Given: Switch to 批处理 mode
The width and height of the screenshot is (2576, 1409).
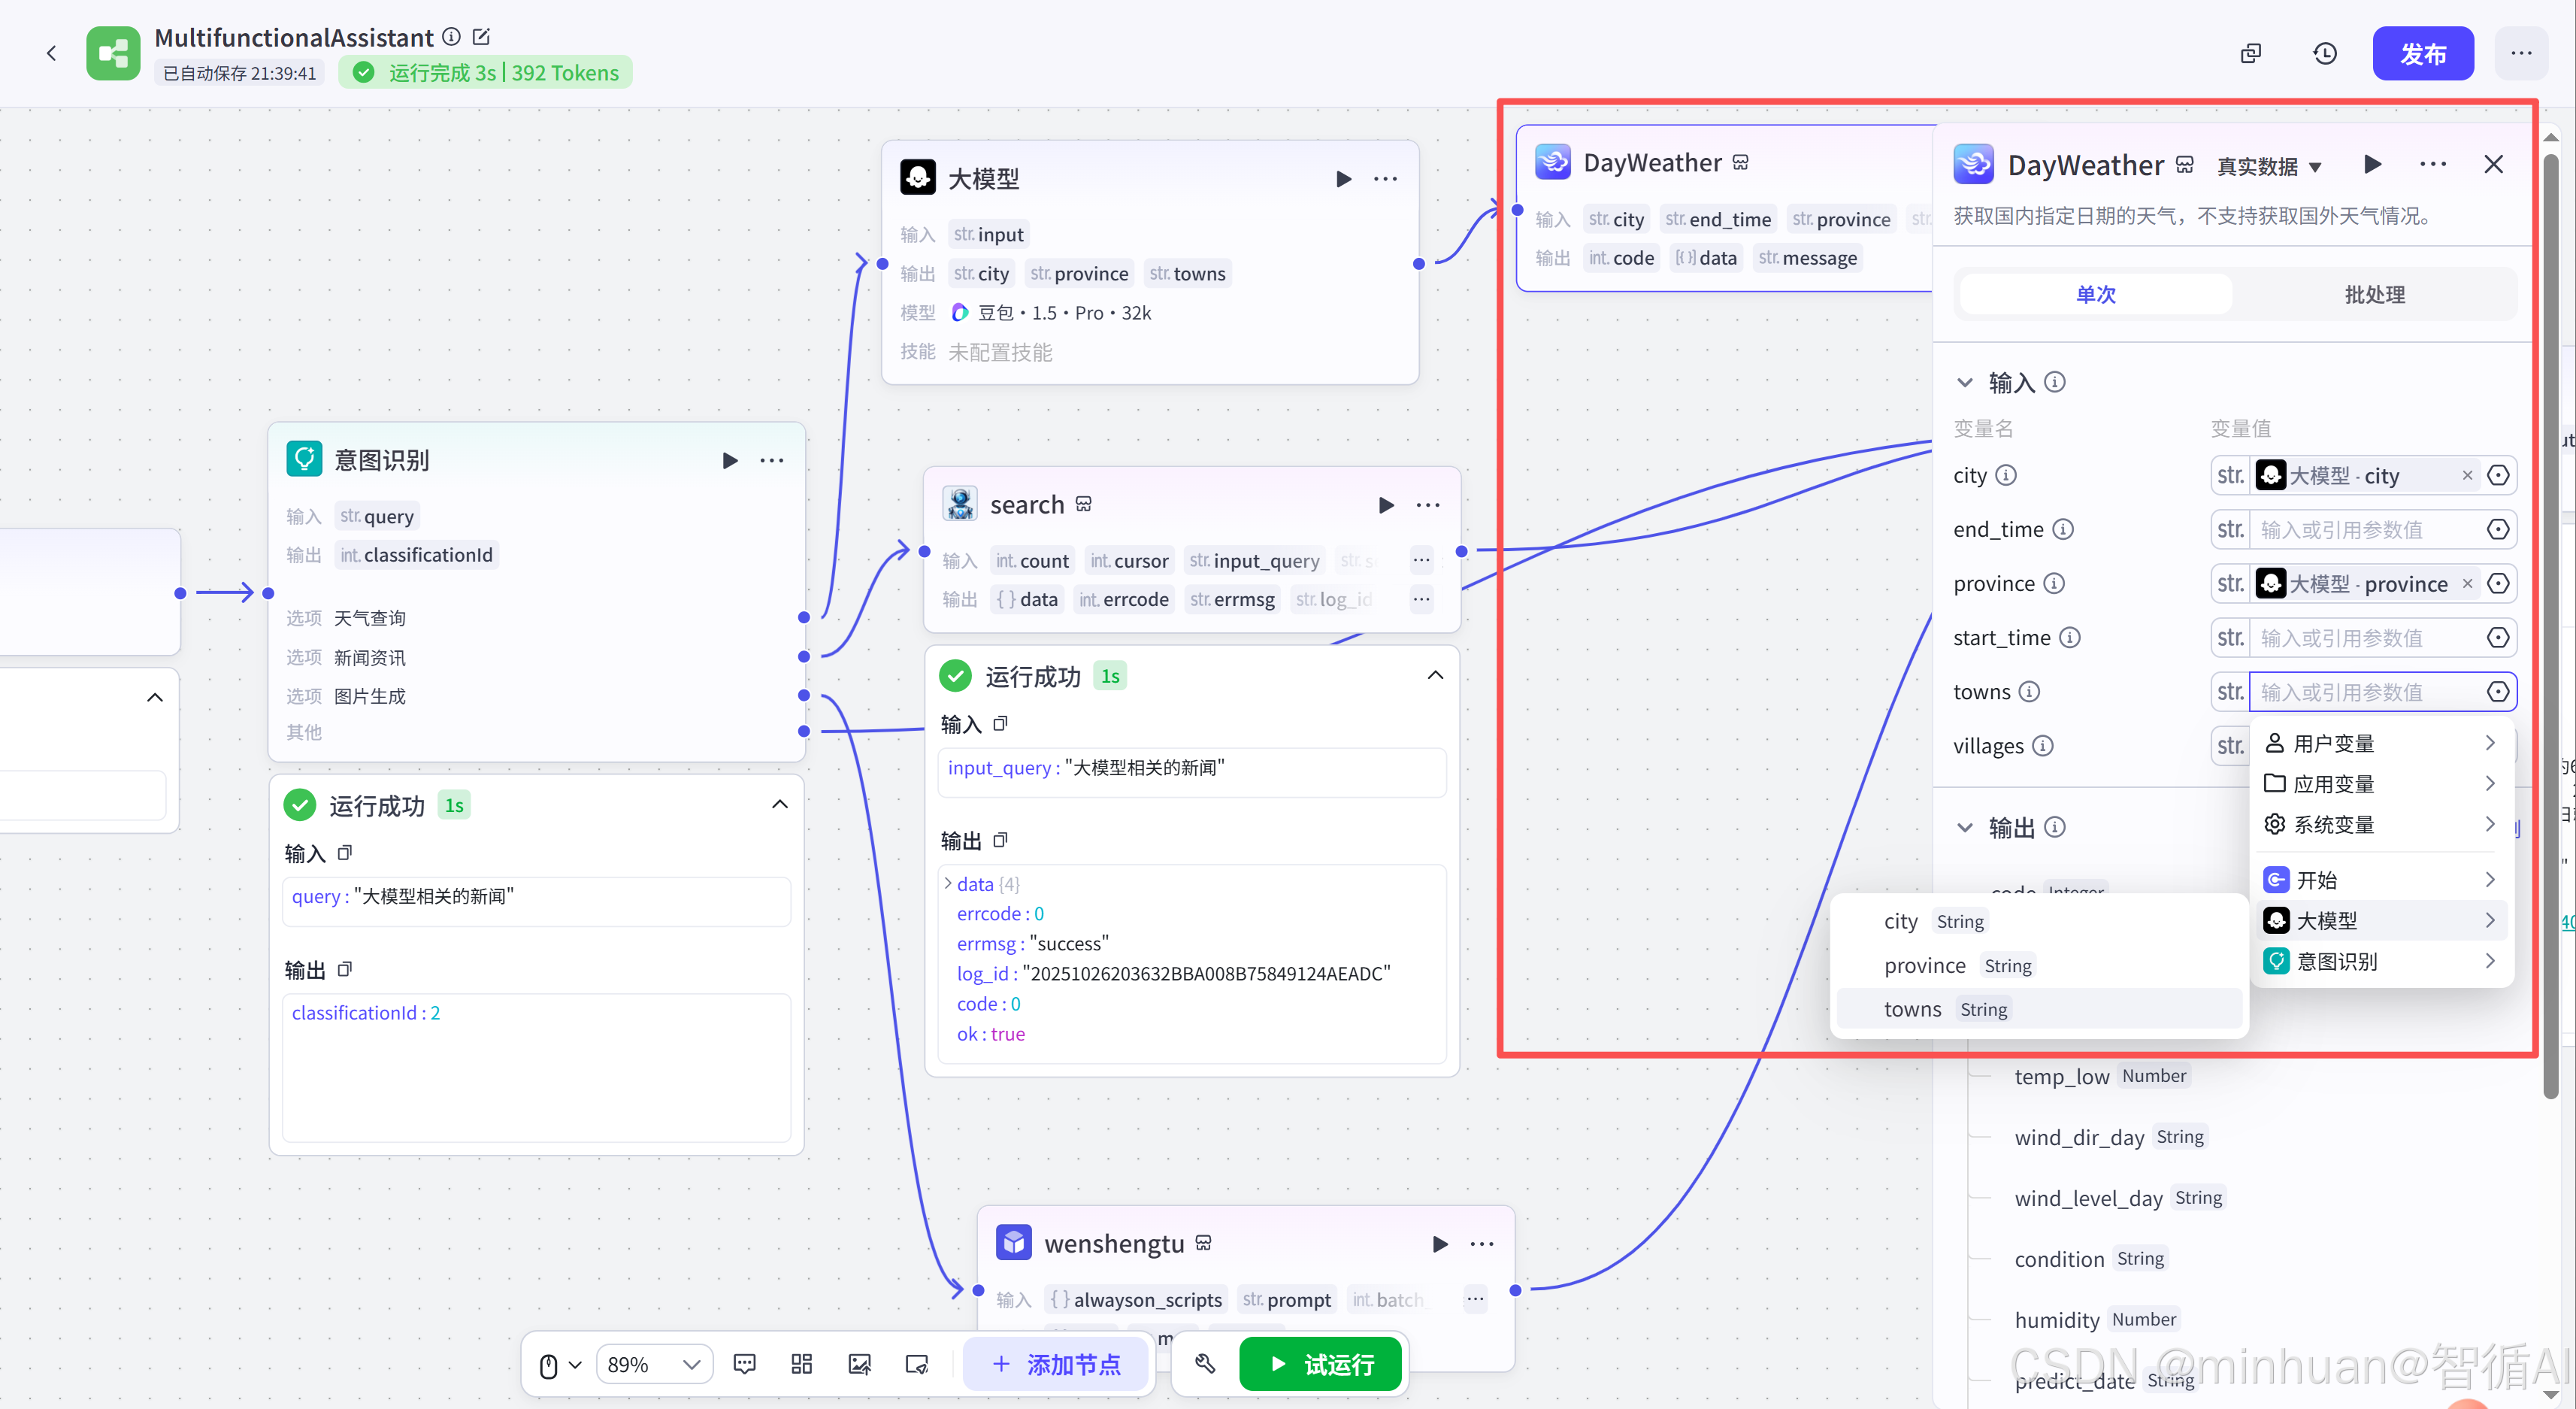Looking at the screenshot, I should pyautogui.click(x=2374, y=295).
